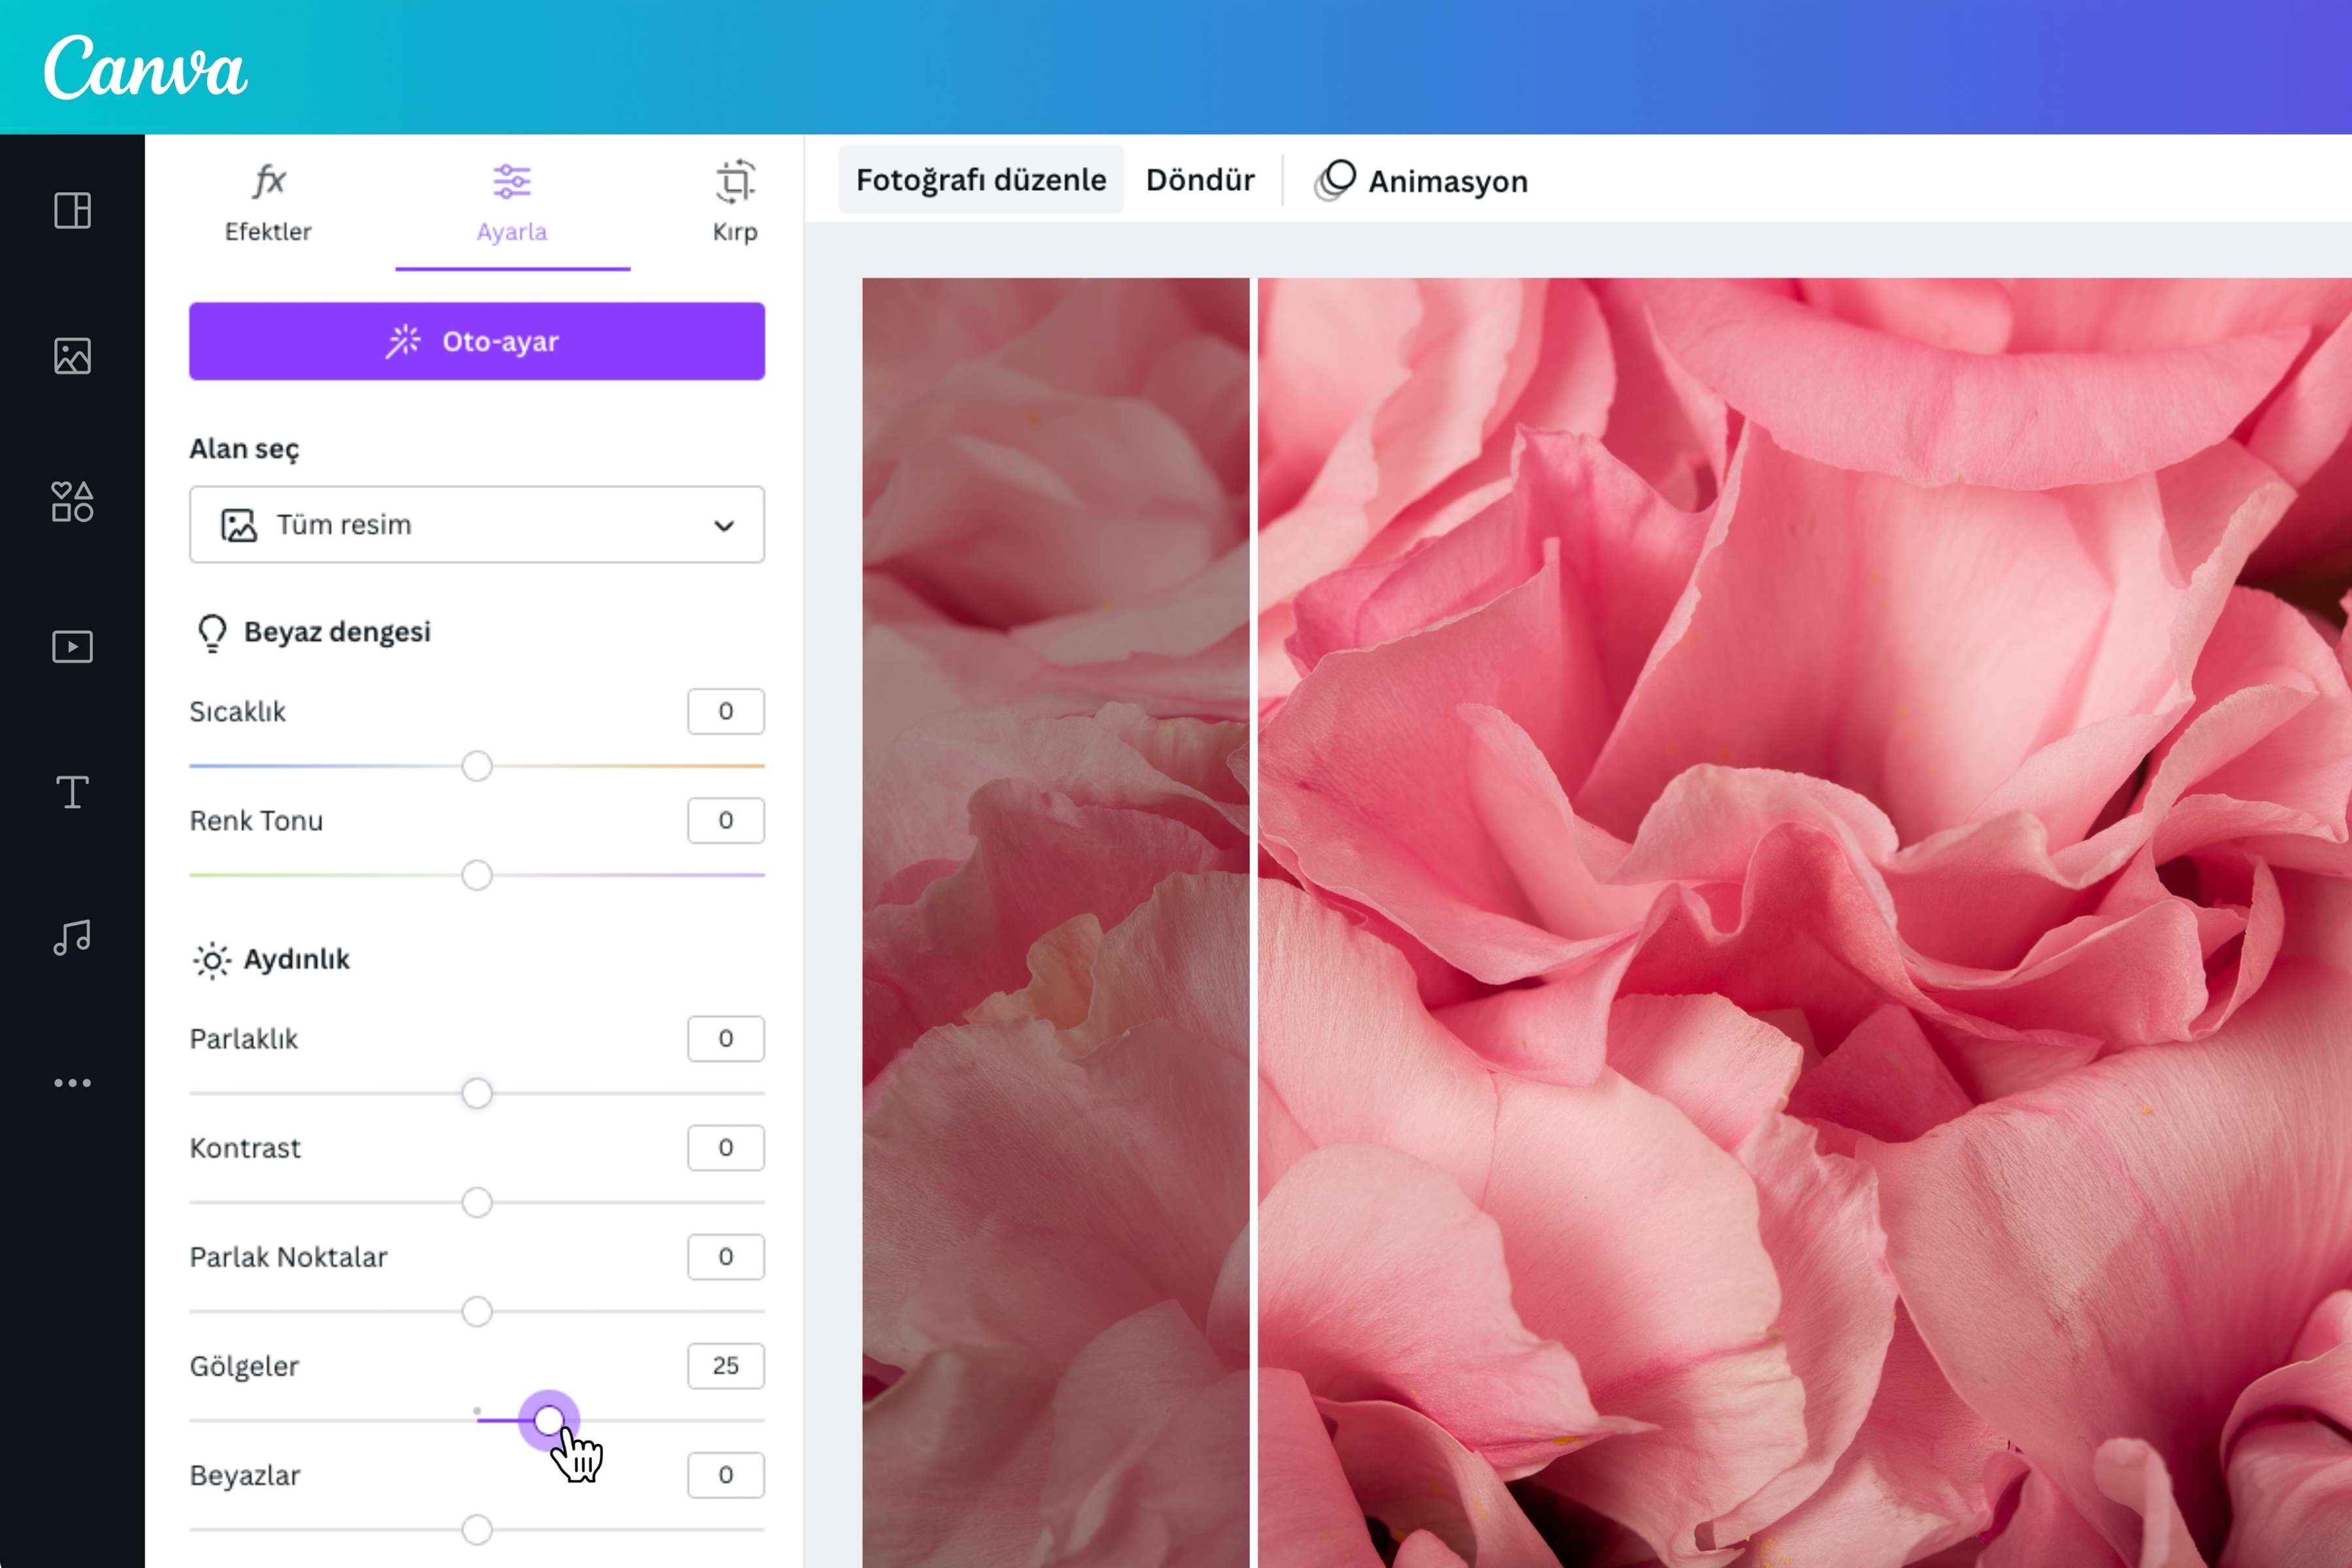This screenshot has height=1568, width=2352.
Task: Click the Alan seç label
Action: click(244, 449)
